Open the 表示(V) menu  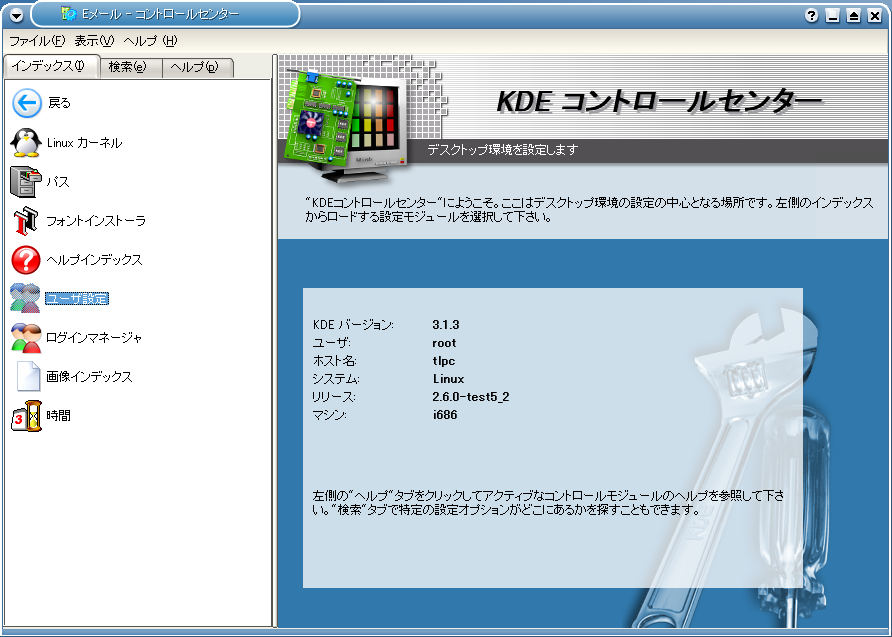[x=94, y=41]
